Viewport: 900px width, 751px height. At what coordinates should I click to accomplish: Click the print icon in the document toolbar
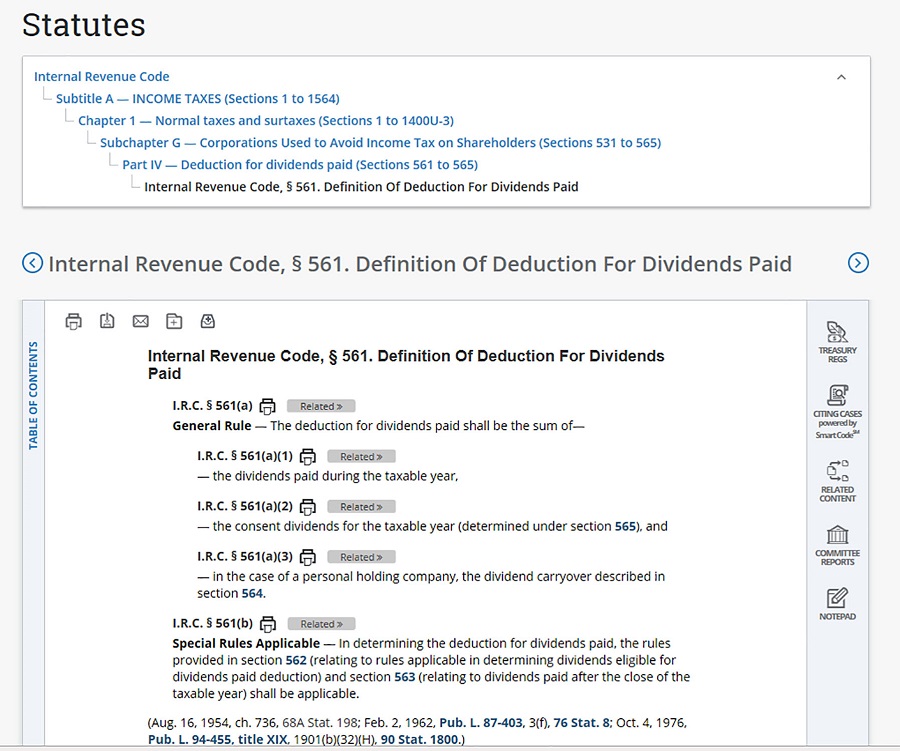(73, 321)
